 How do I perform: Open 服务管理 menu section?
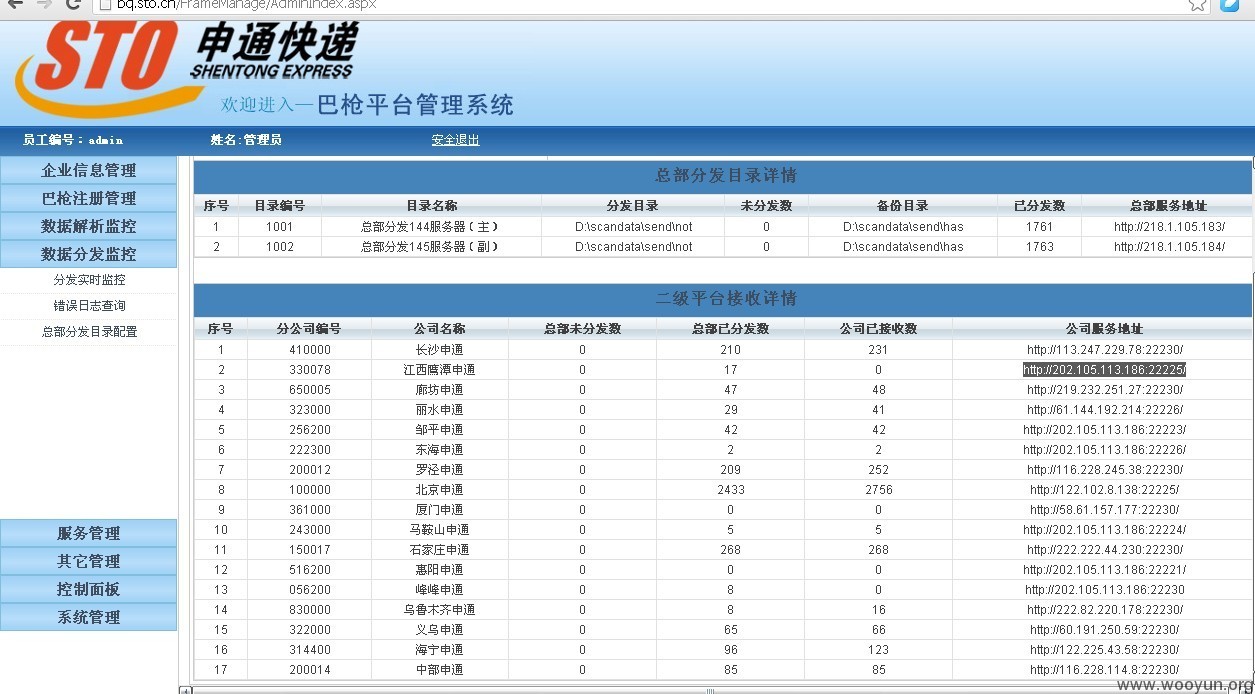point(89,533)
